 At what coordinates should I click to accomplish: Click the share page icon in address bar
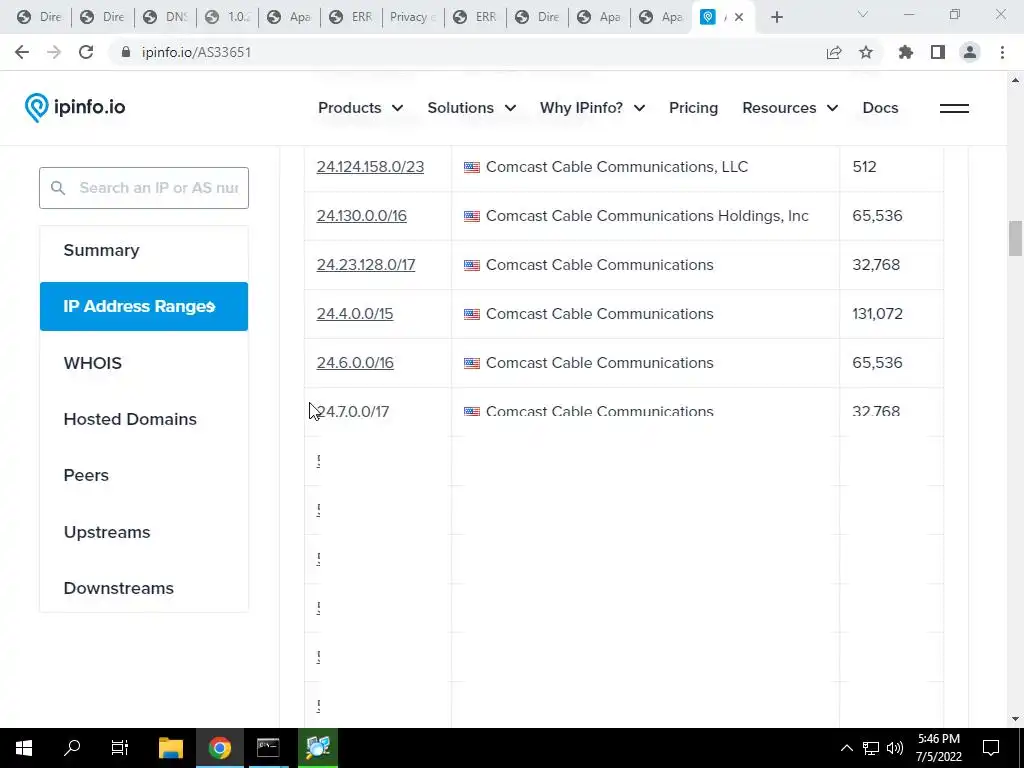click(834, 52)
